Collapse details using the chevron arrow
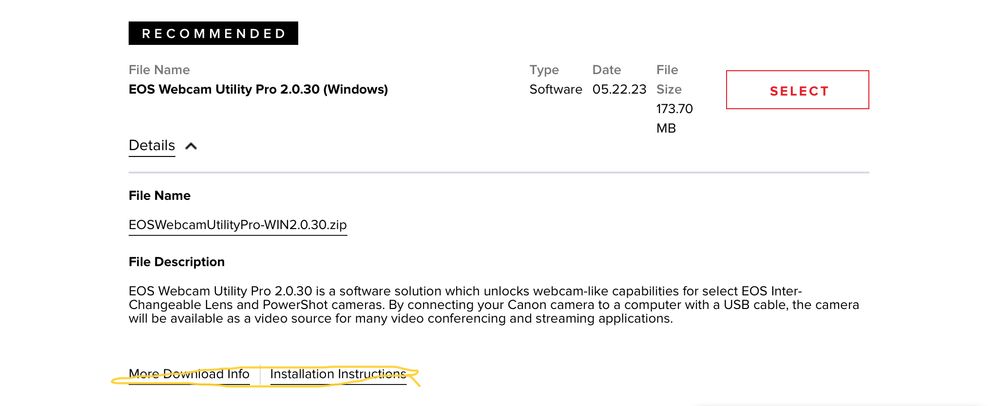998x406 pixels. tap(191, 146)
